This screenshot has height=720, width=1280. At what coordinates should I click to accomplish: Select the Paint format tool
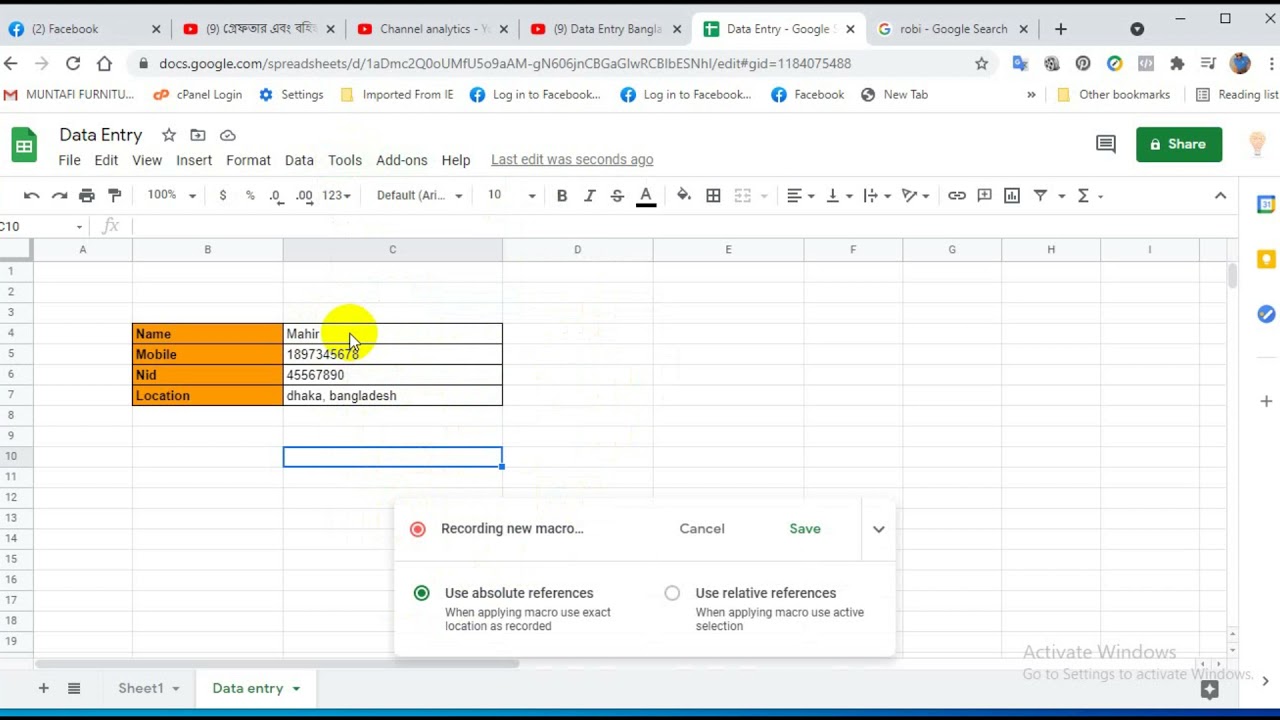(x=115, y=196)
